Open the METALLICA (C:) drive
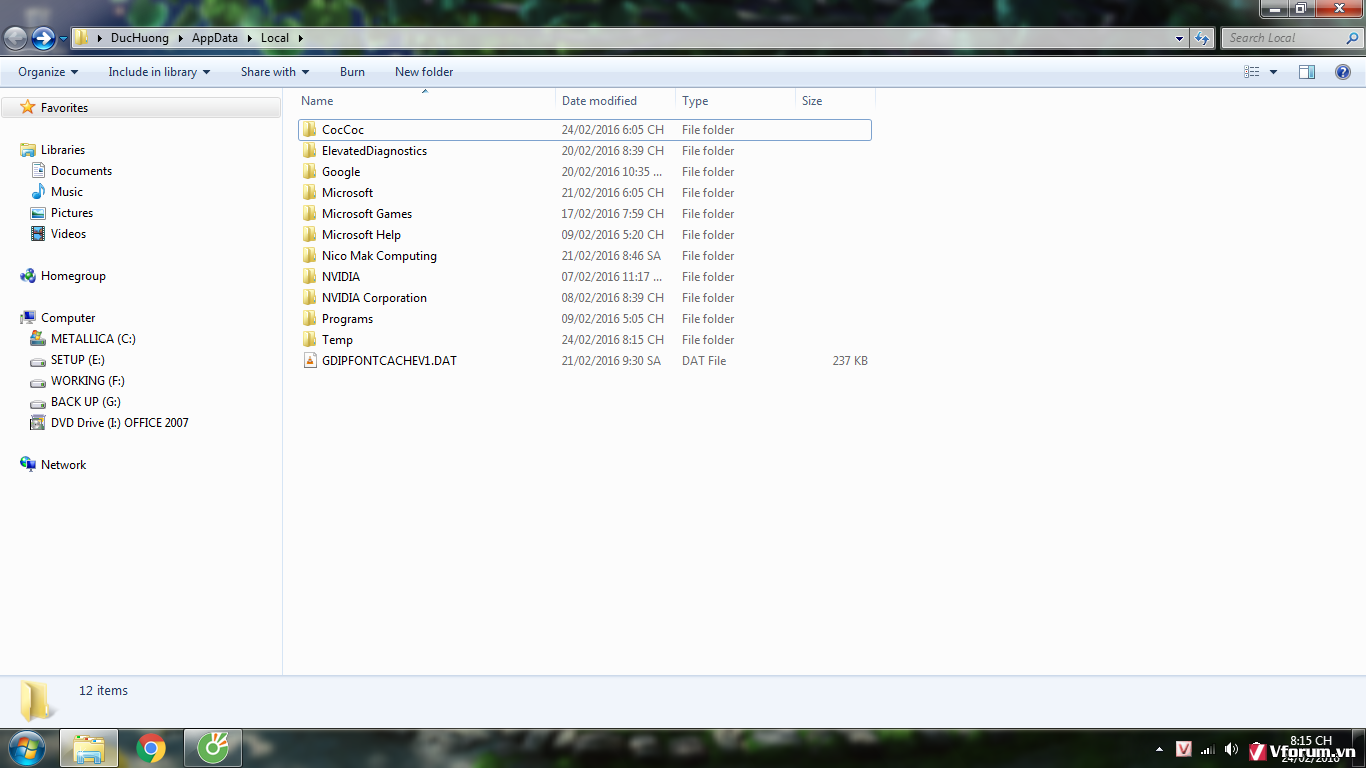Viewport: 1366px width, 768px height. point(93,339)
